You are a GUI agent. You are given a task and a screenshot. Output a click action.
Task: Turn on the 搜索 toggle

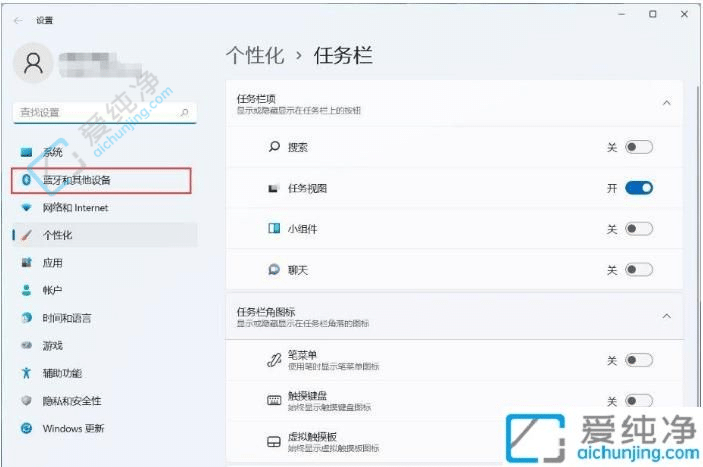[x=639, y=147]
